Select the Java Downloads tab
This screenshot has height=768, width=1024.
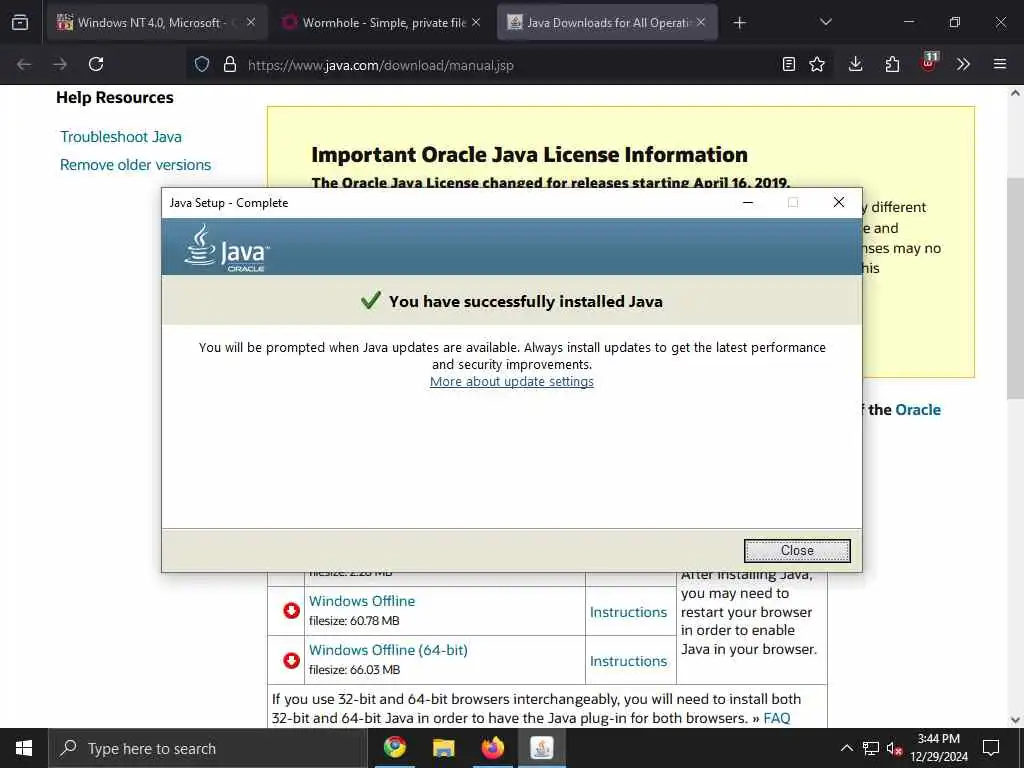(x=600, y=23)
